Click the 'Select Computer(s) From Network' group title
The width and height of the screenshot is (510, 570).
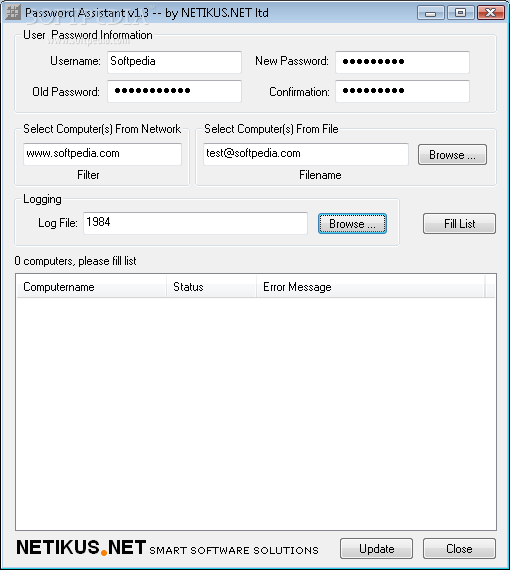(102, 129)
